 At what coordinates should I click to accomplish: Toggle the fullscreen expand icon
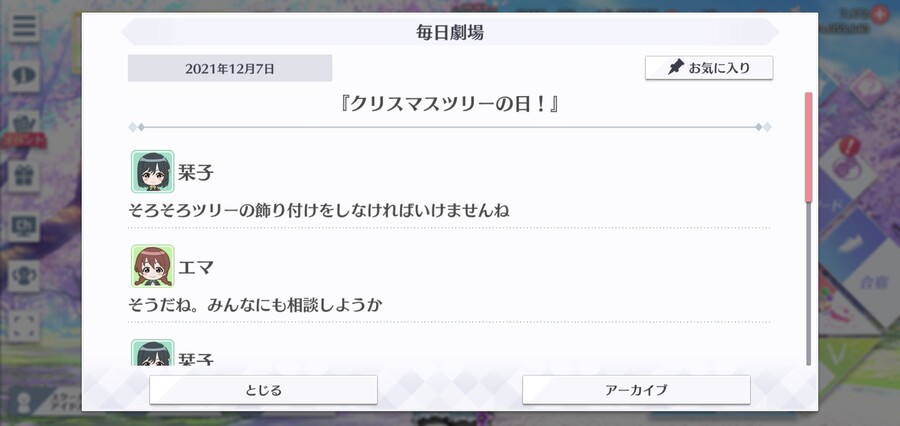pyautogui.click(x=24, y=326)
